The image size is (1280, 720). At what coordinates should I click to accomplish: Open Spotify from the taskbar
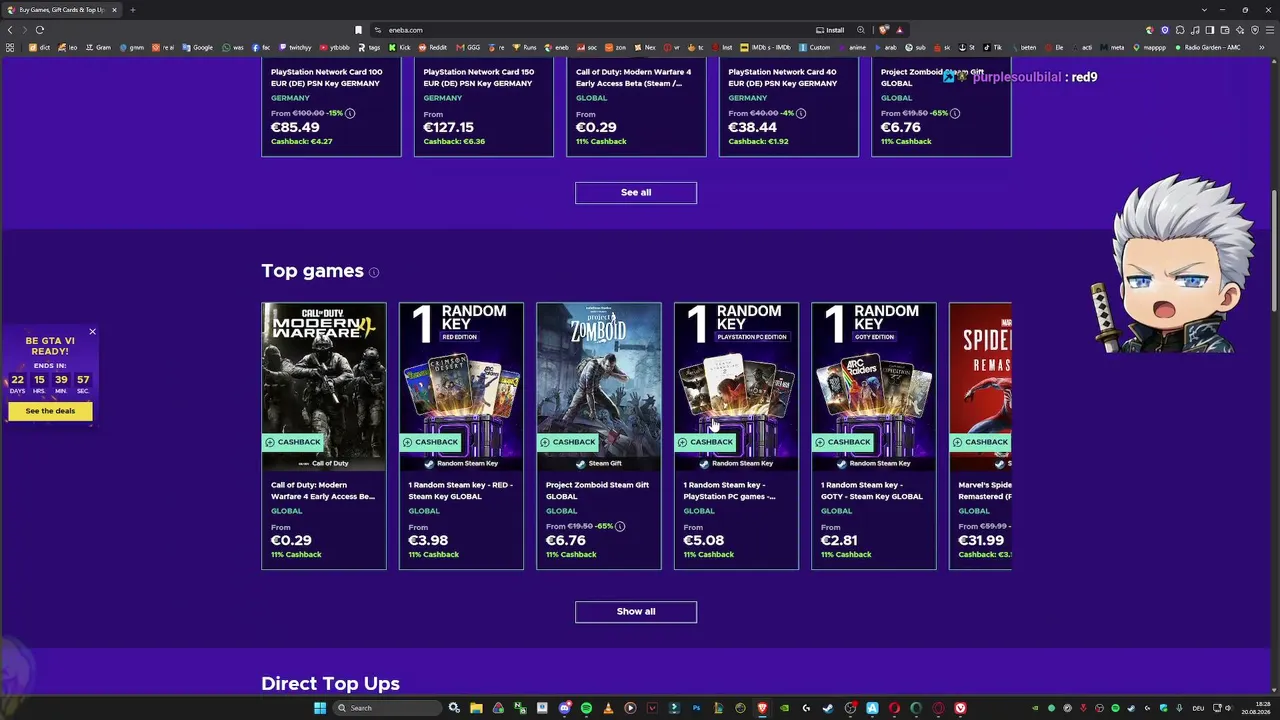coord(586,708)
